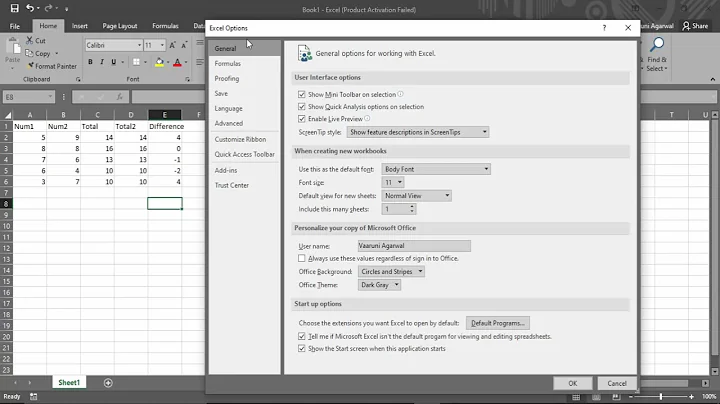This screenshot has width=720, height=404.
Task: Toggle Italic formatting
Action: [x=101, y=62]
